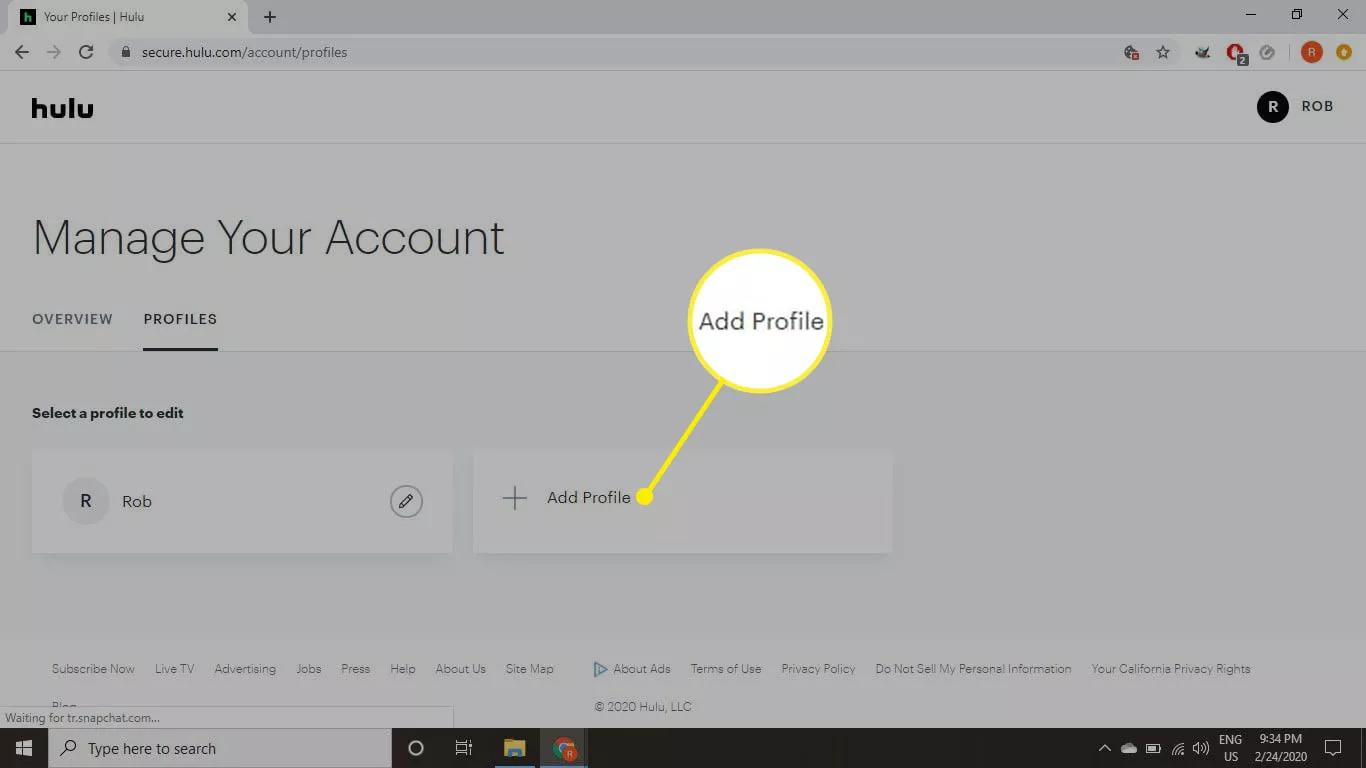Open the Site Map footer link

point(529,669)
